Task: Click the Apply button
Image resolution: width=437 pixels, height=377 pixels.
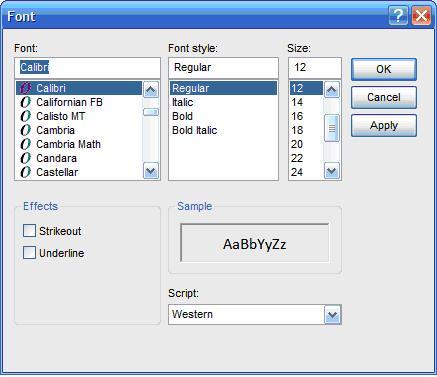Action: pyautogui.click(x=384, y=126)
